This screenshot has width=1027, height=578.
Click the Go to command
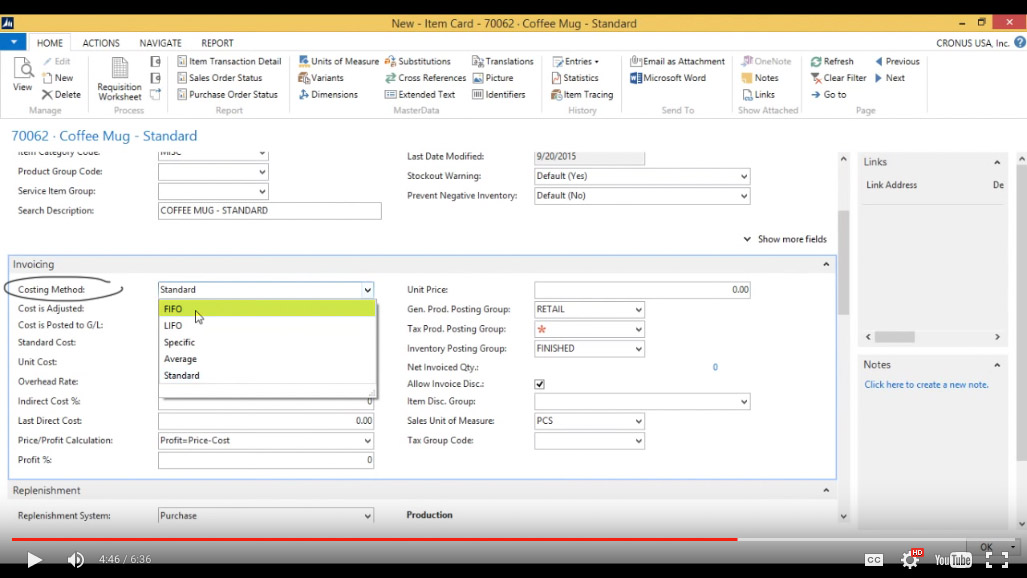(x=829, y=94)
